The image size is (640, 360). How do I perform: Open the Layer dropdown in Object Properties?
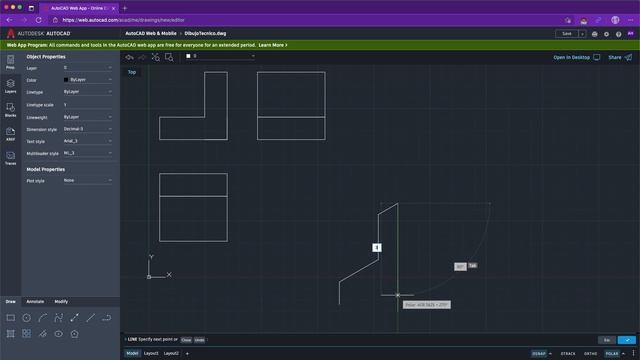point(88,68)
